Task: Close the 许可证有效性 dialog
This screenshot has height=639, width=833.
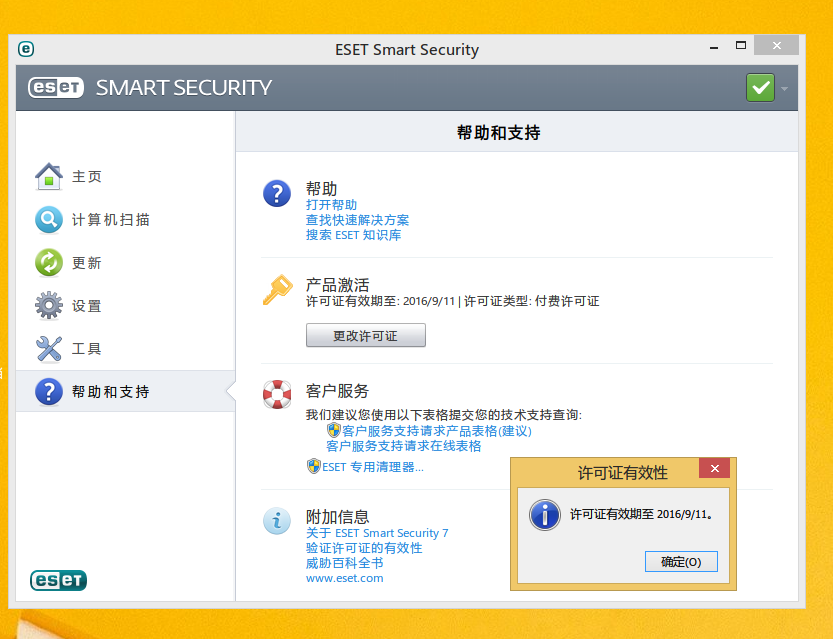Action: point(715,468)
